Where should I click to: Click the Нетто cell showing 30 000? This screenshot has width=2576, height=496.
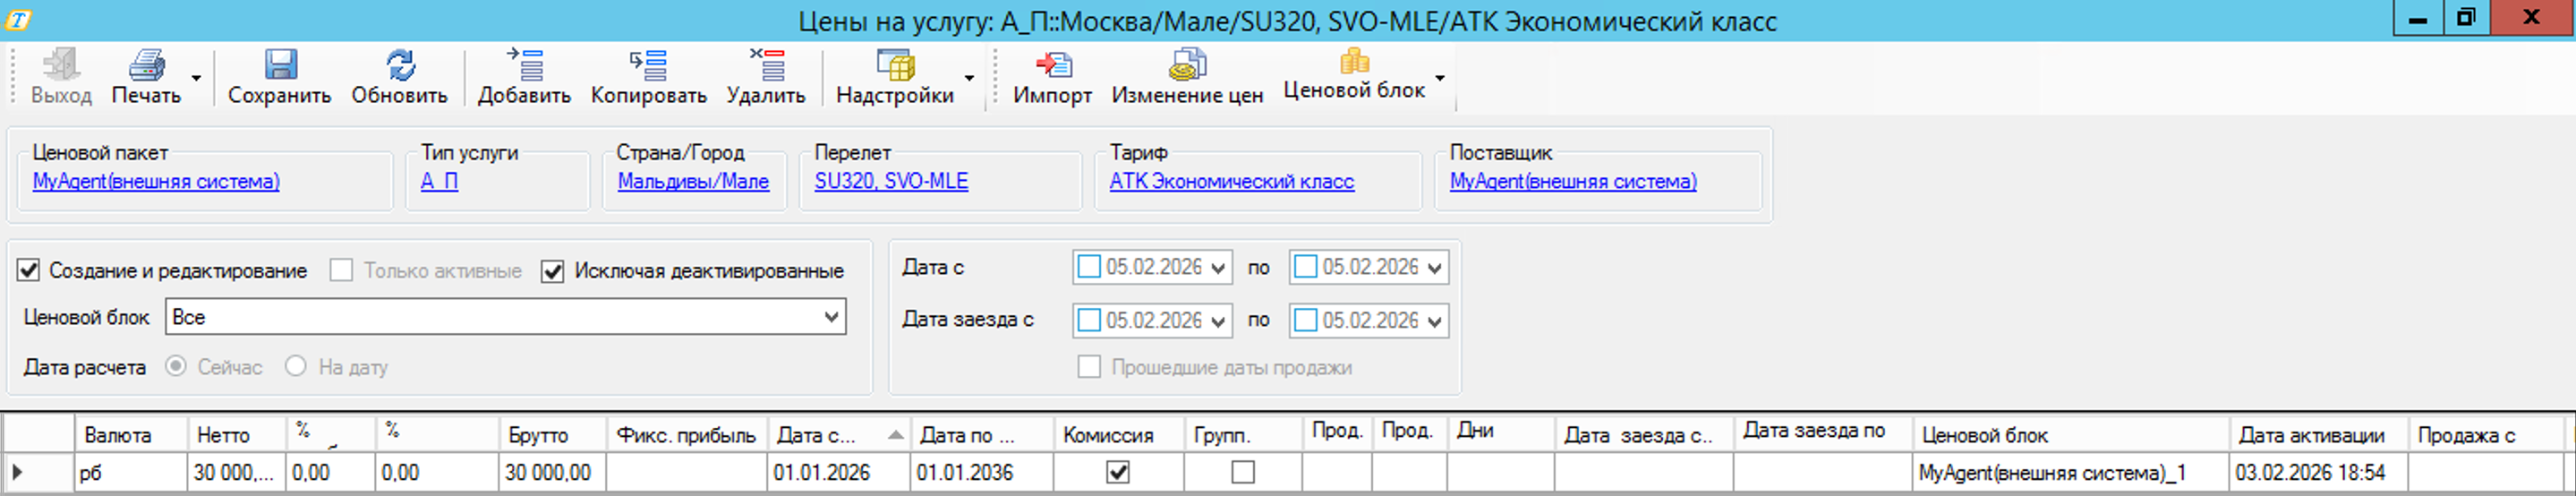pos(234,472)
